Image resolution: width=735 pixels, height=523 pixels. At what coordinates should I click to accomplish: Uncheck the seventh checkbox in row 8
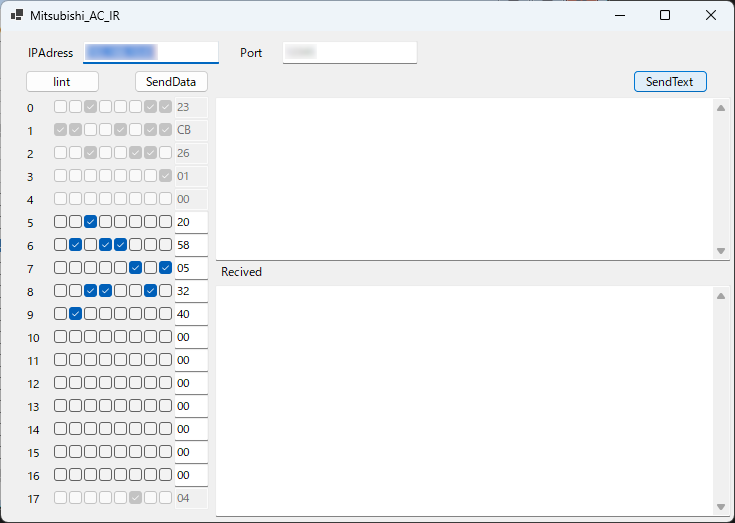point(150,290)
